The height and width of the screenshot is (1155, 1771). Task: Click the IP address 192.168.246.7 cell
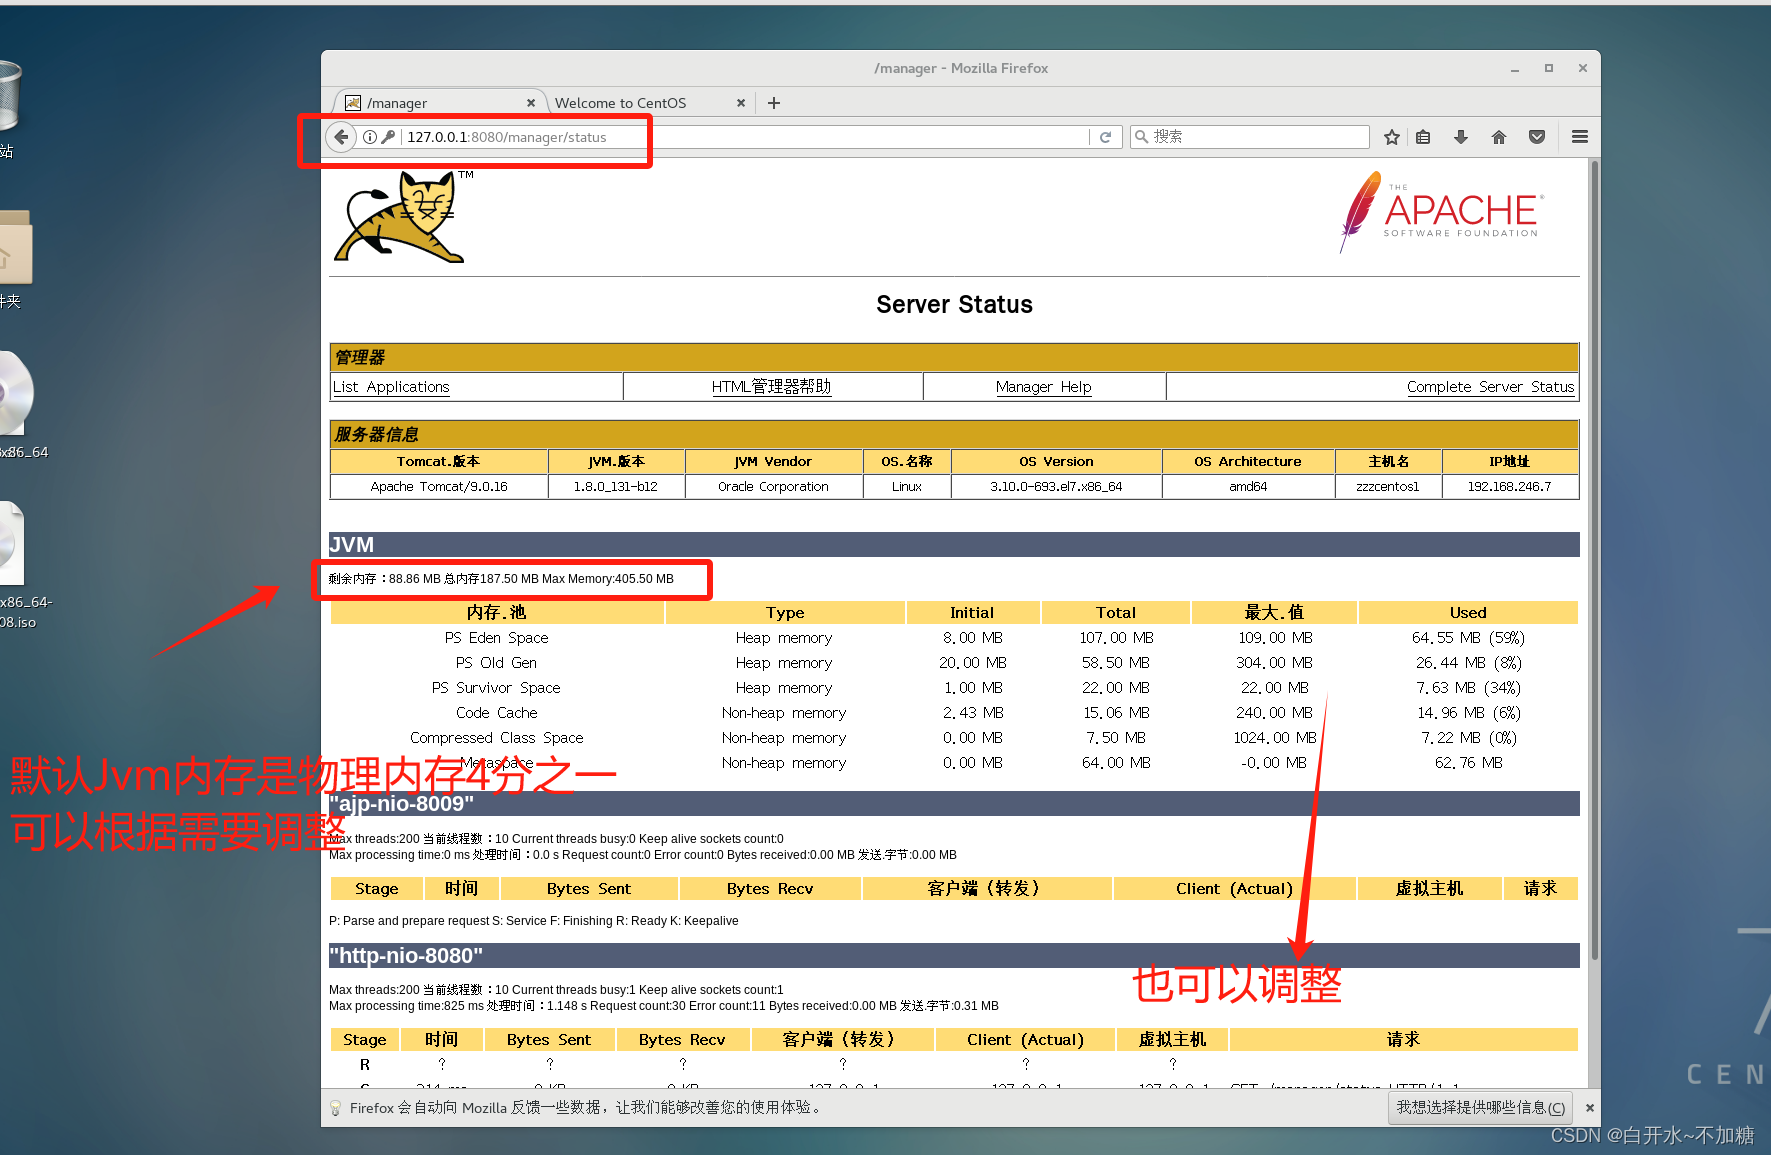point(1510,487)
